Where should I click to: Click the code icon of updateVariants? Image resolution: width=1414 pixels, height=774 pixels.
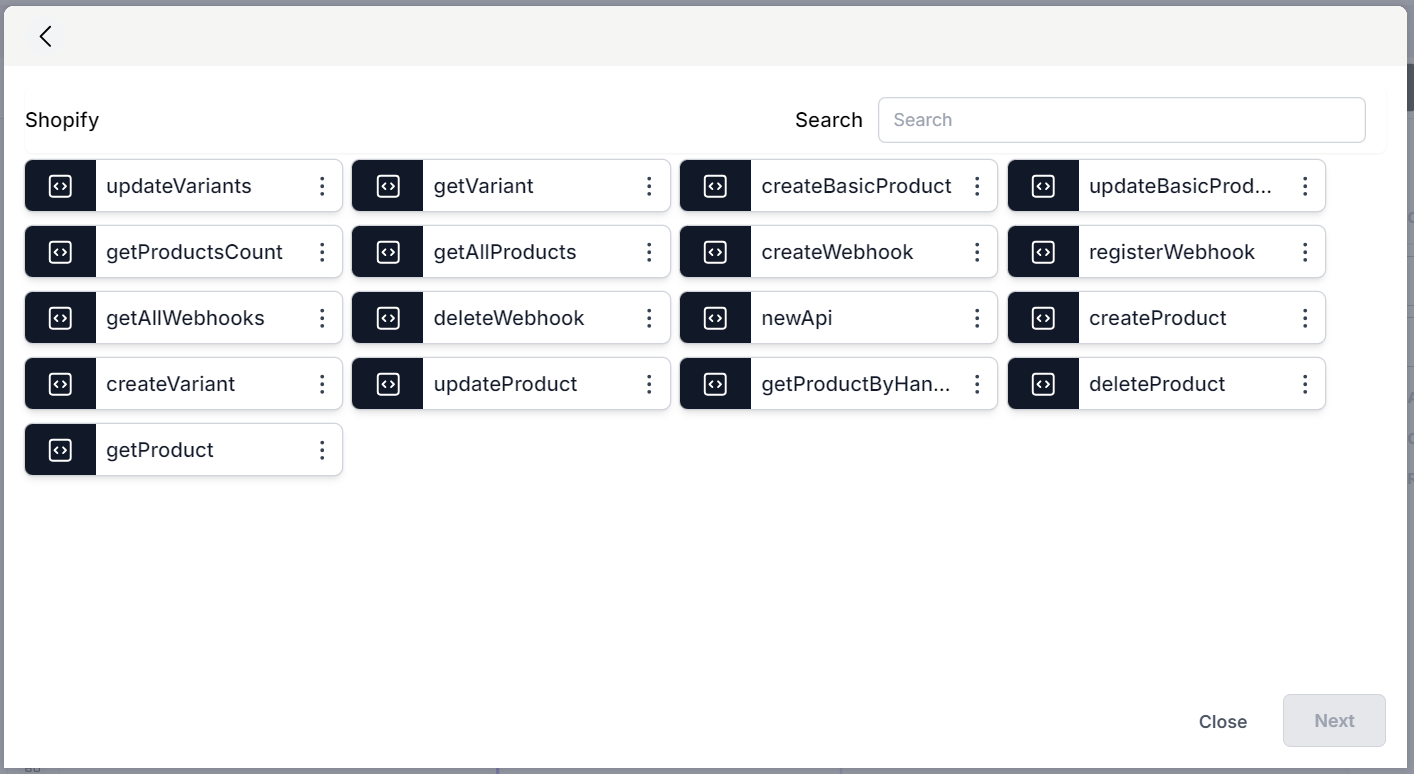pos(60,186)
